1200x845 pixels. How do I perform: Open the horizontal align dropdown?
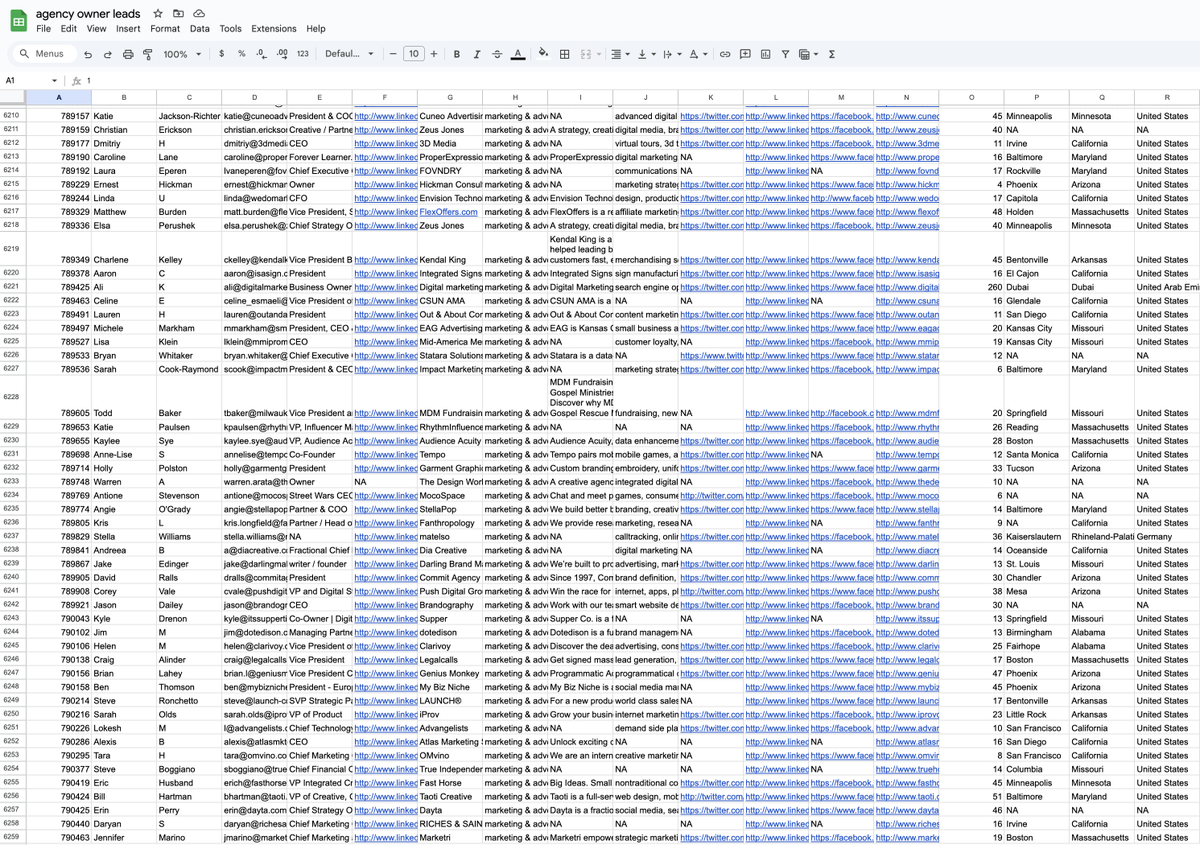point(619,54)
